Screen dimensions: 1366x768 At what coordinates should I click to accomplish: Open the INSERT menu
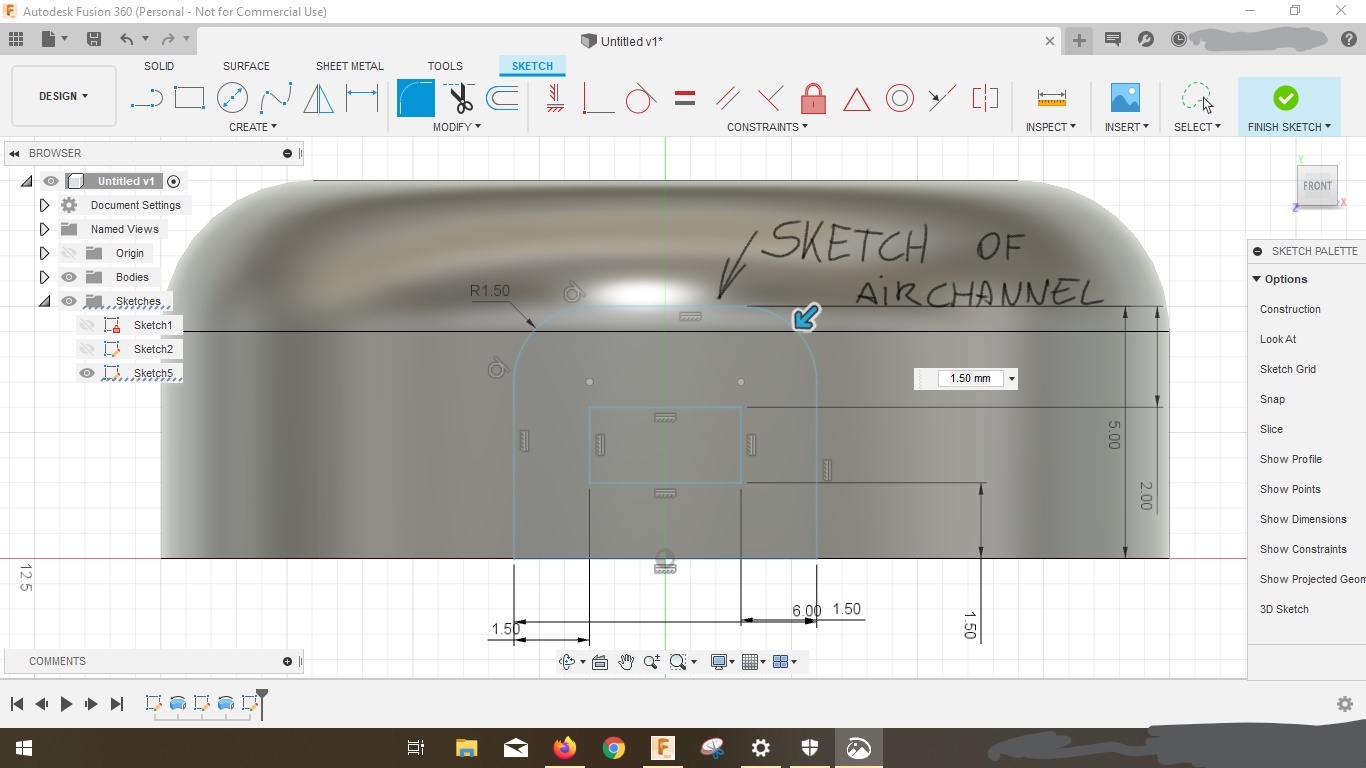[1127, 127]
